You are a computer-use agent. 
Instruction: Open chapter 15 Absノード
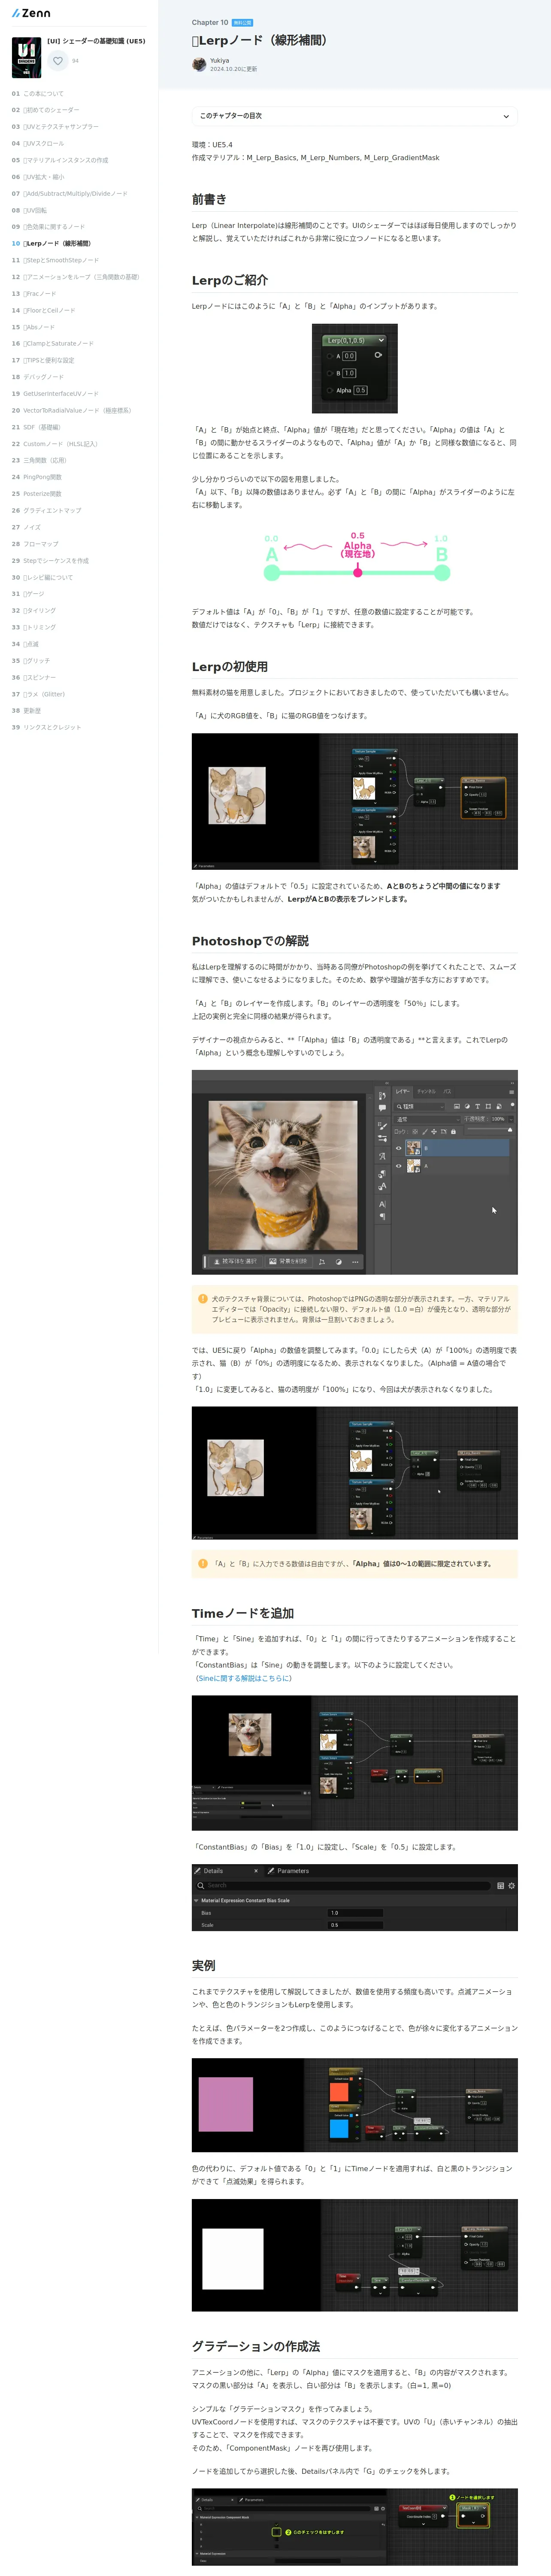tap(33, 327)
